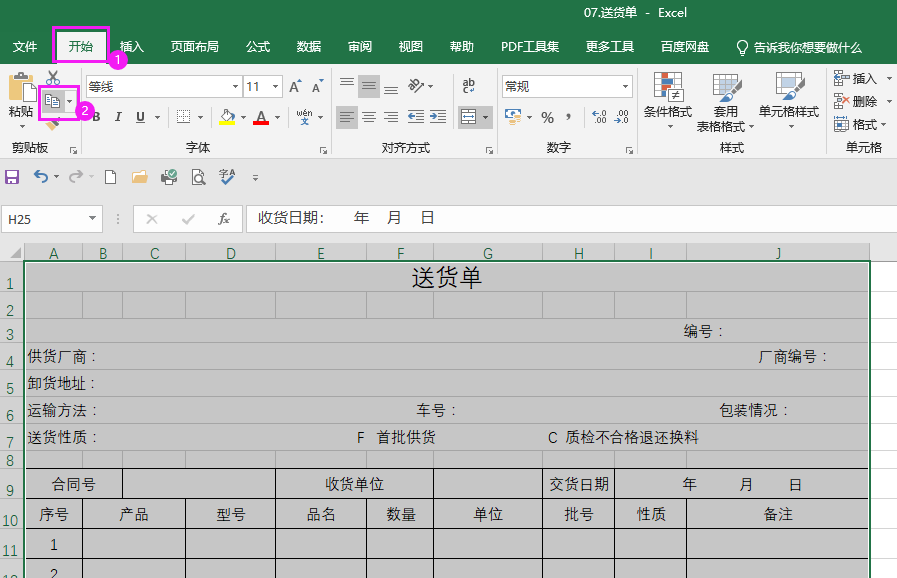Click the Insert Function fx icon
The height and width of the screenshot is (578, 897).
[x=222, y=218]
